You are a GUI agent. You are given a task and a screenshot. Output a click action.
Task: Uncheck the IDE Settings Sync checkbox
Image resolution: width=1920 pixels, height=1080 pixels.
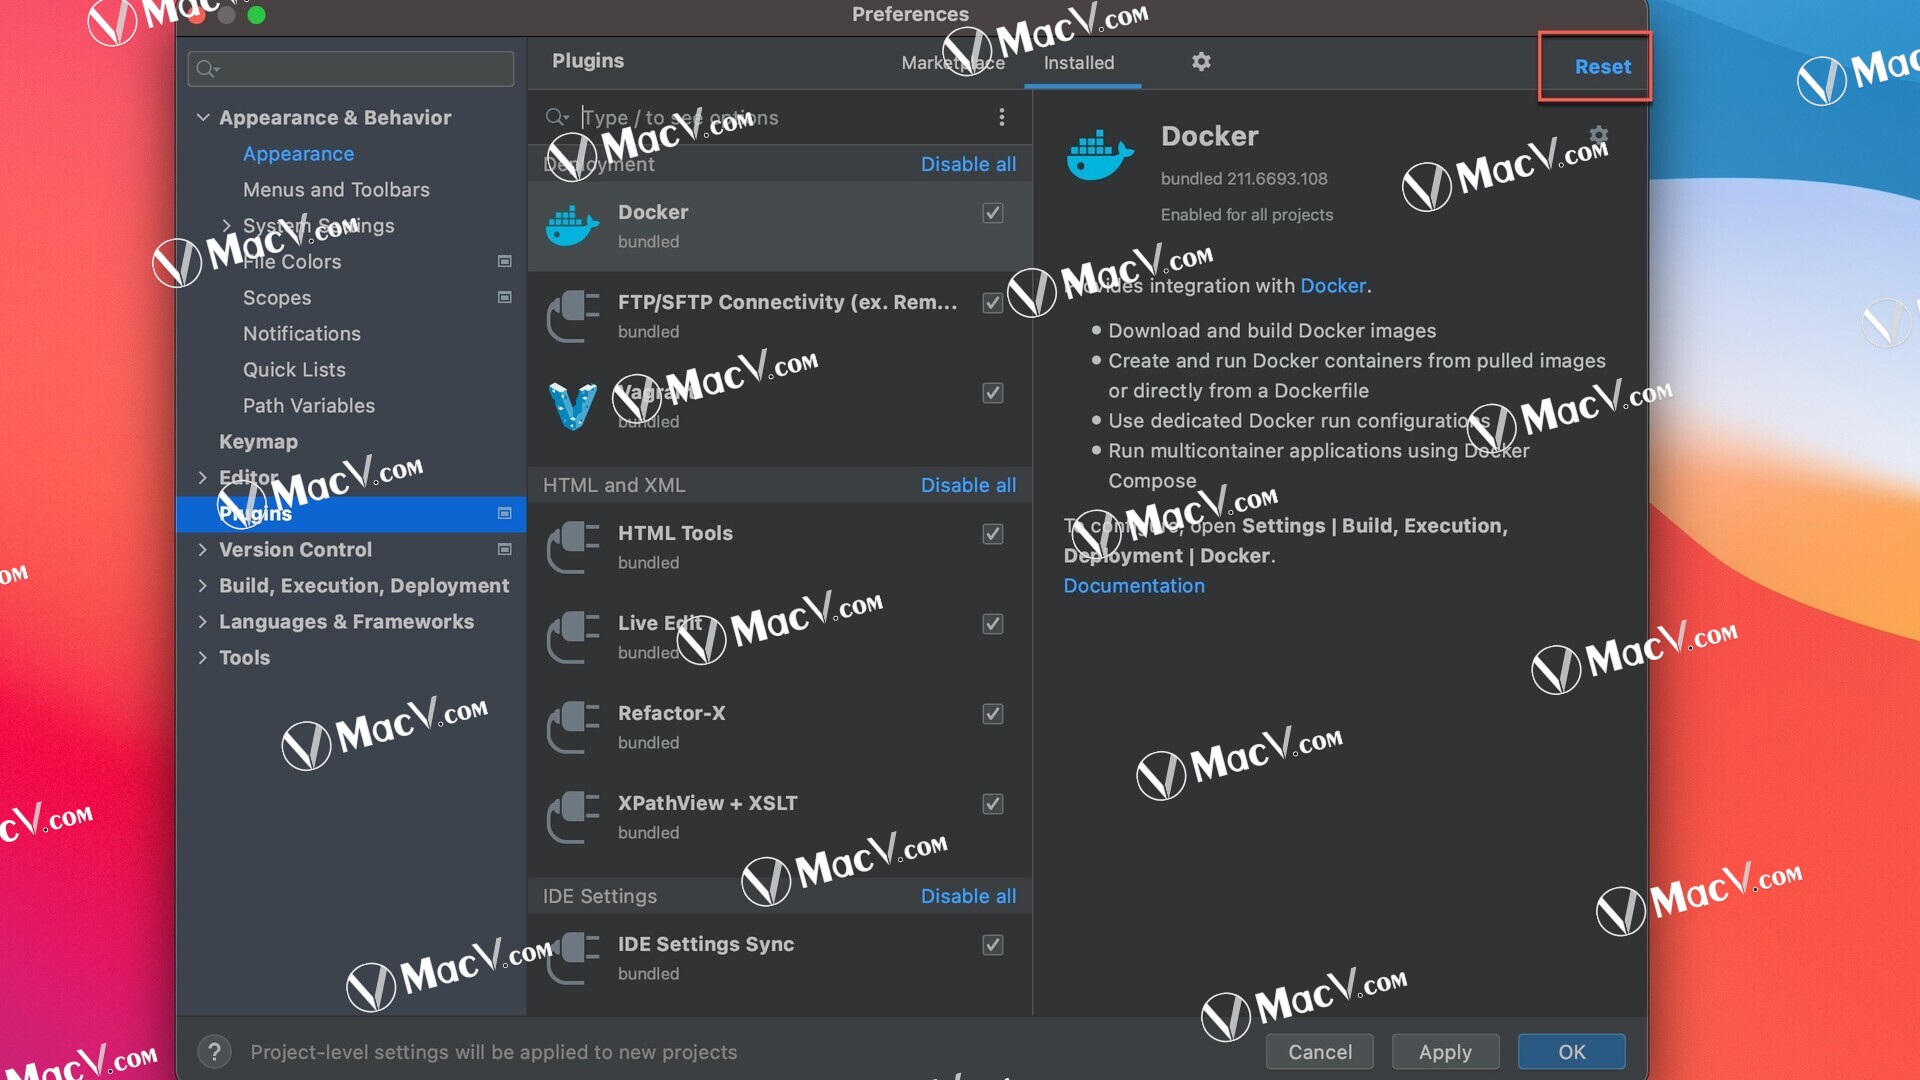992,944
